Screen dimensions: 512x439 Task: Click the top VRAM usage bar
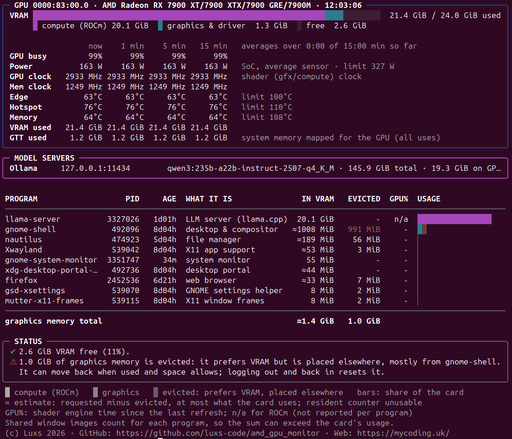click(207, 15)
